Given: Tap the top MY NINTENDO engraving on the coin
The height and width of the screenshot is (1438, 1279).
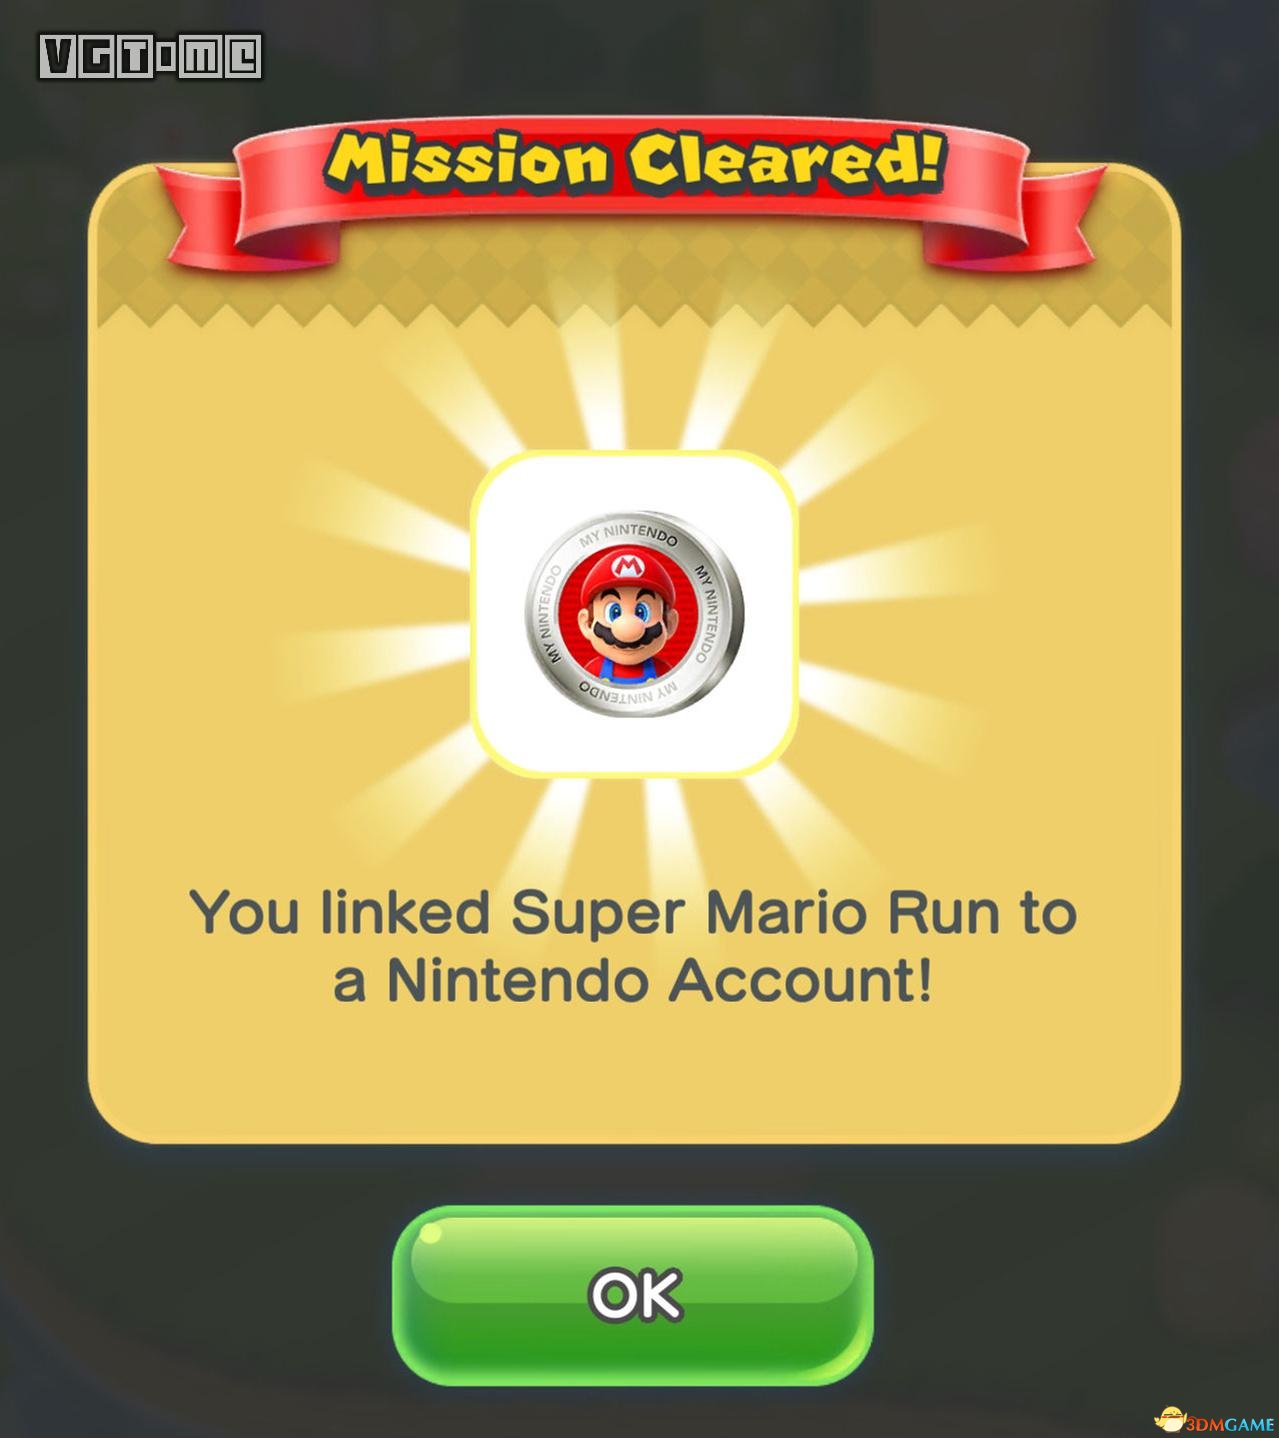Looking at the screenshot, I should point(628,535).
